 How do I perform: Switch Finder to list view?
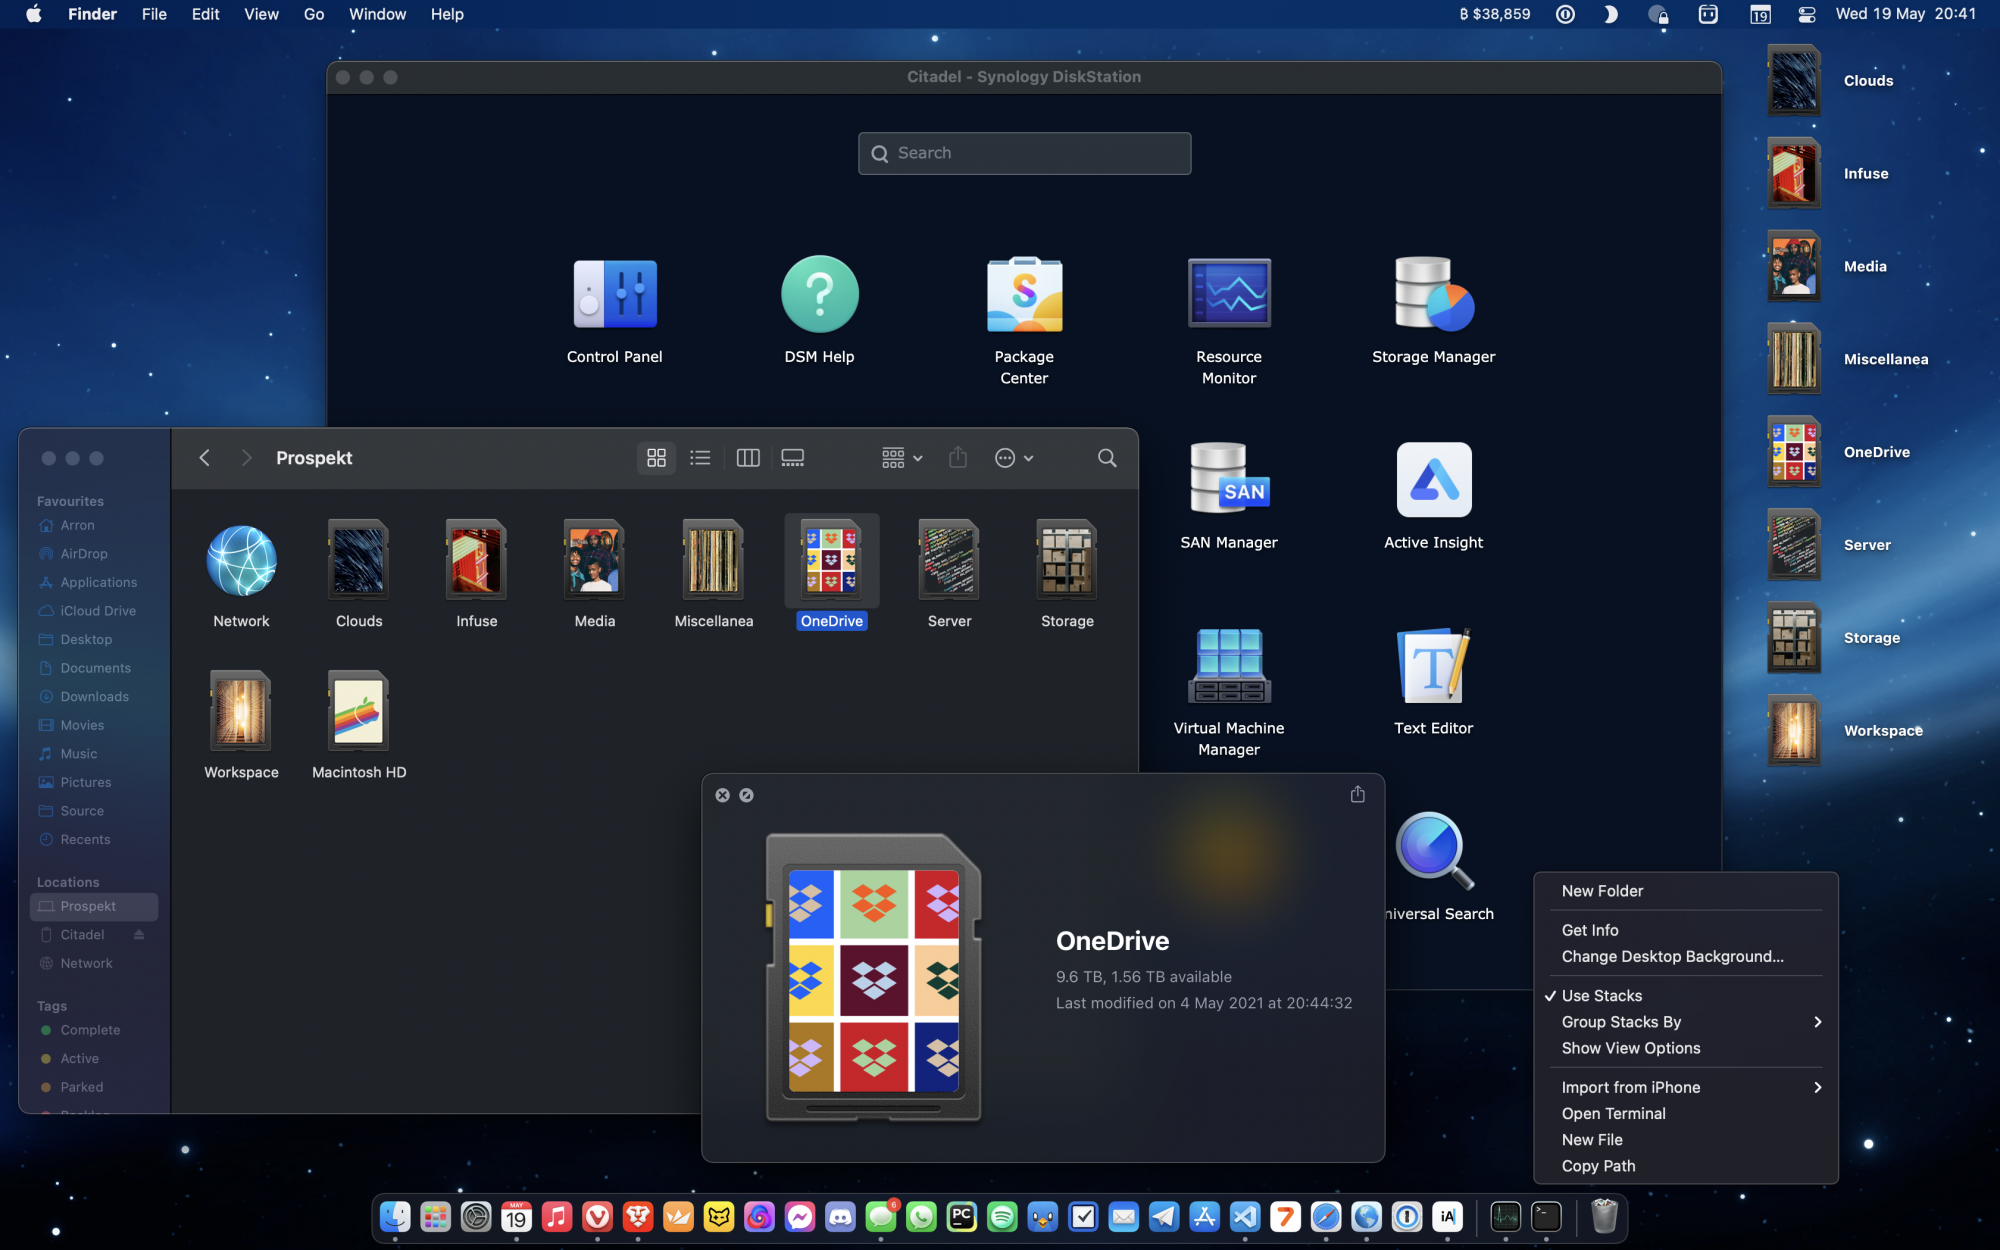point(700,458)
